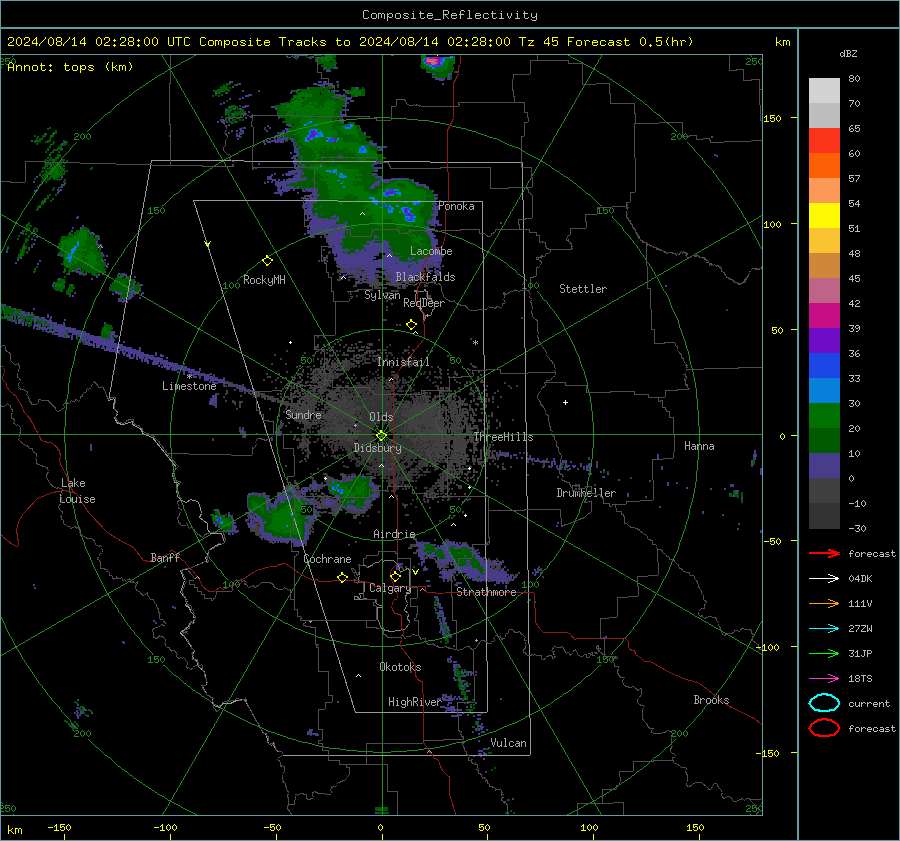Click the RockyMH label
This screenshot has width=900, height=841.
tap(264, 280)
